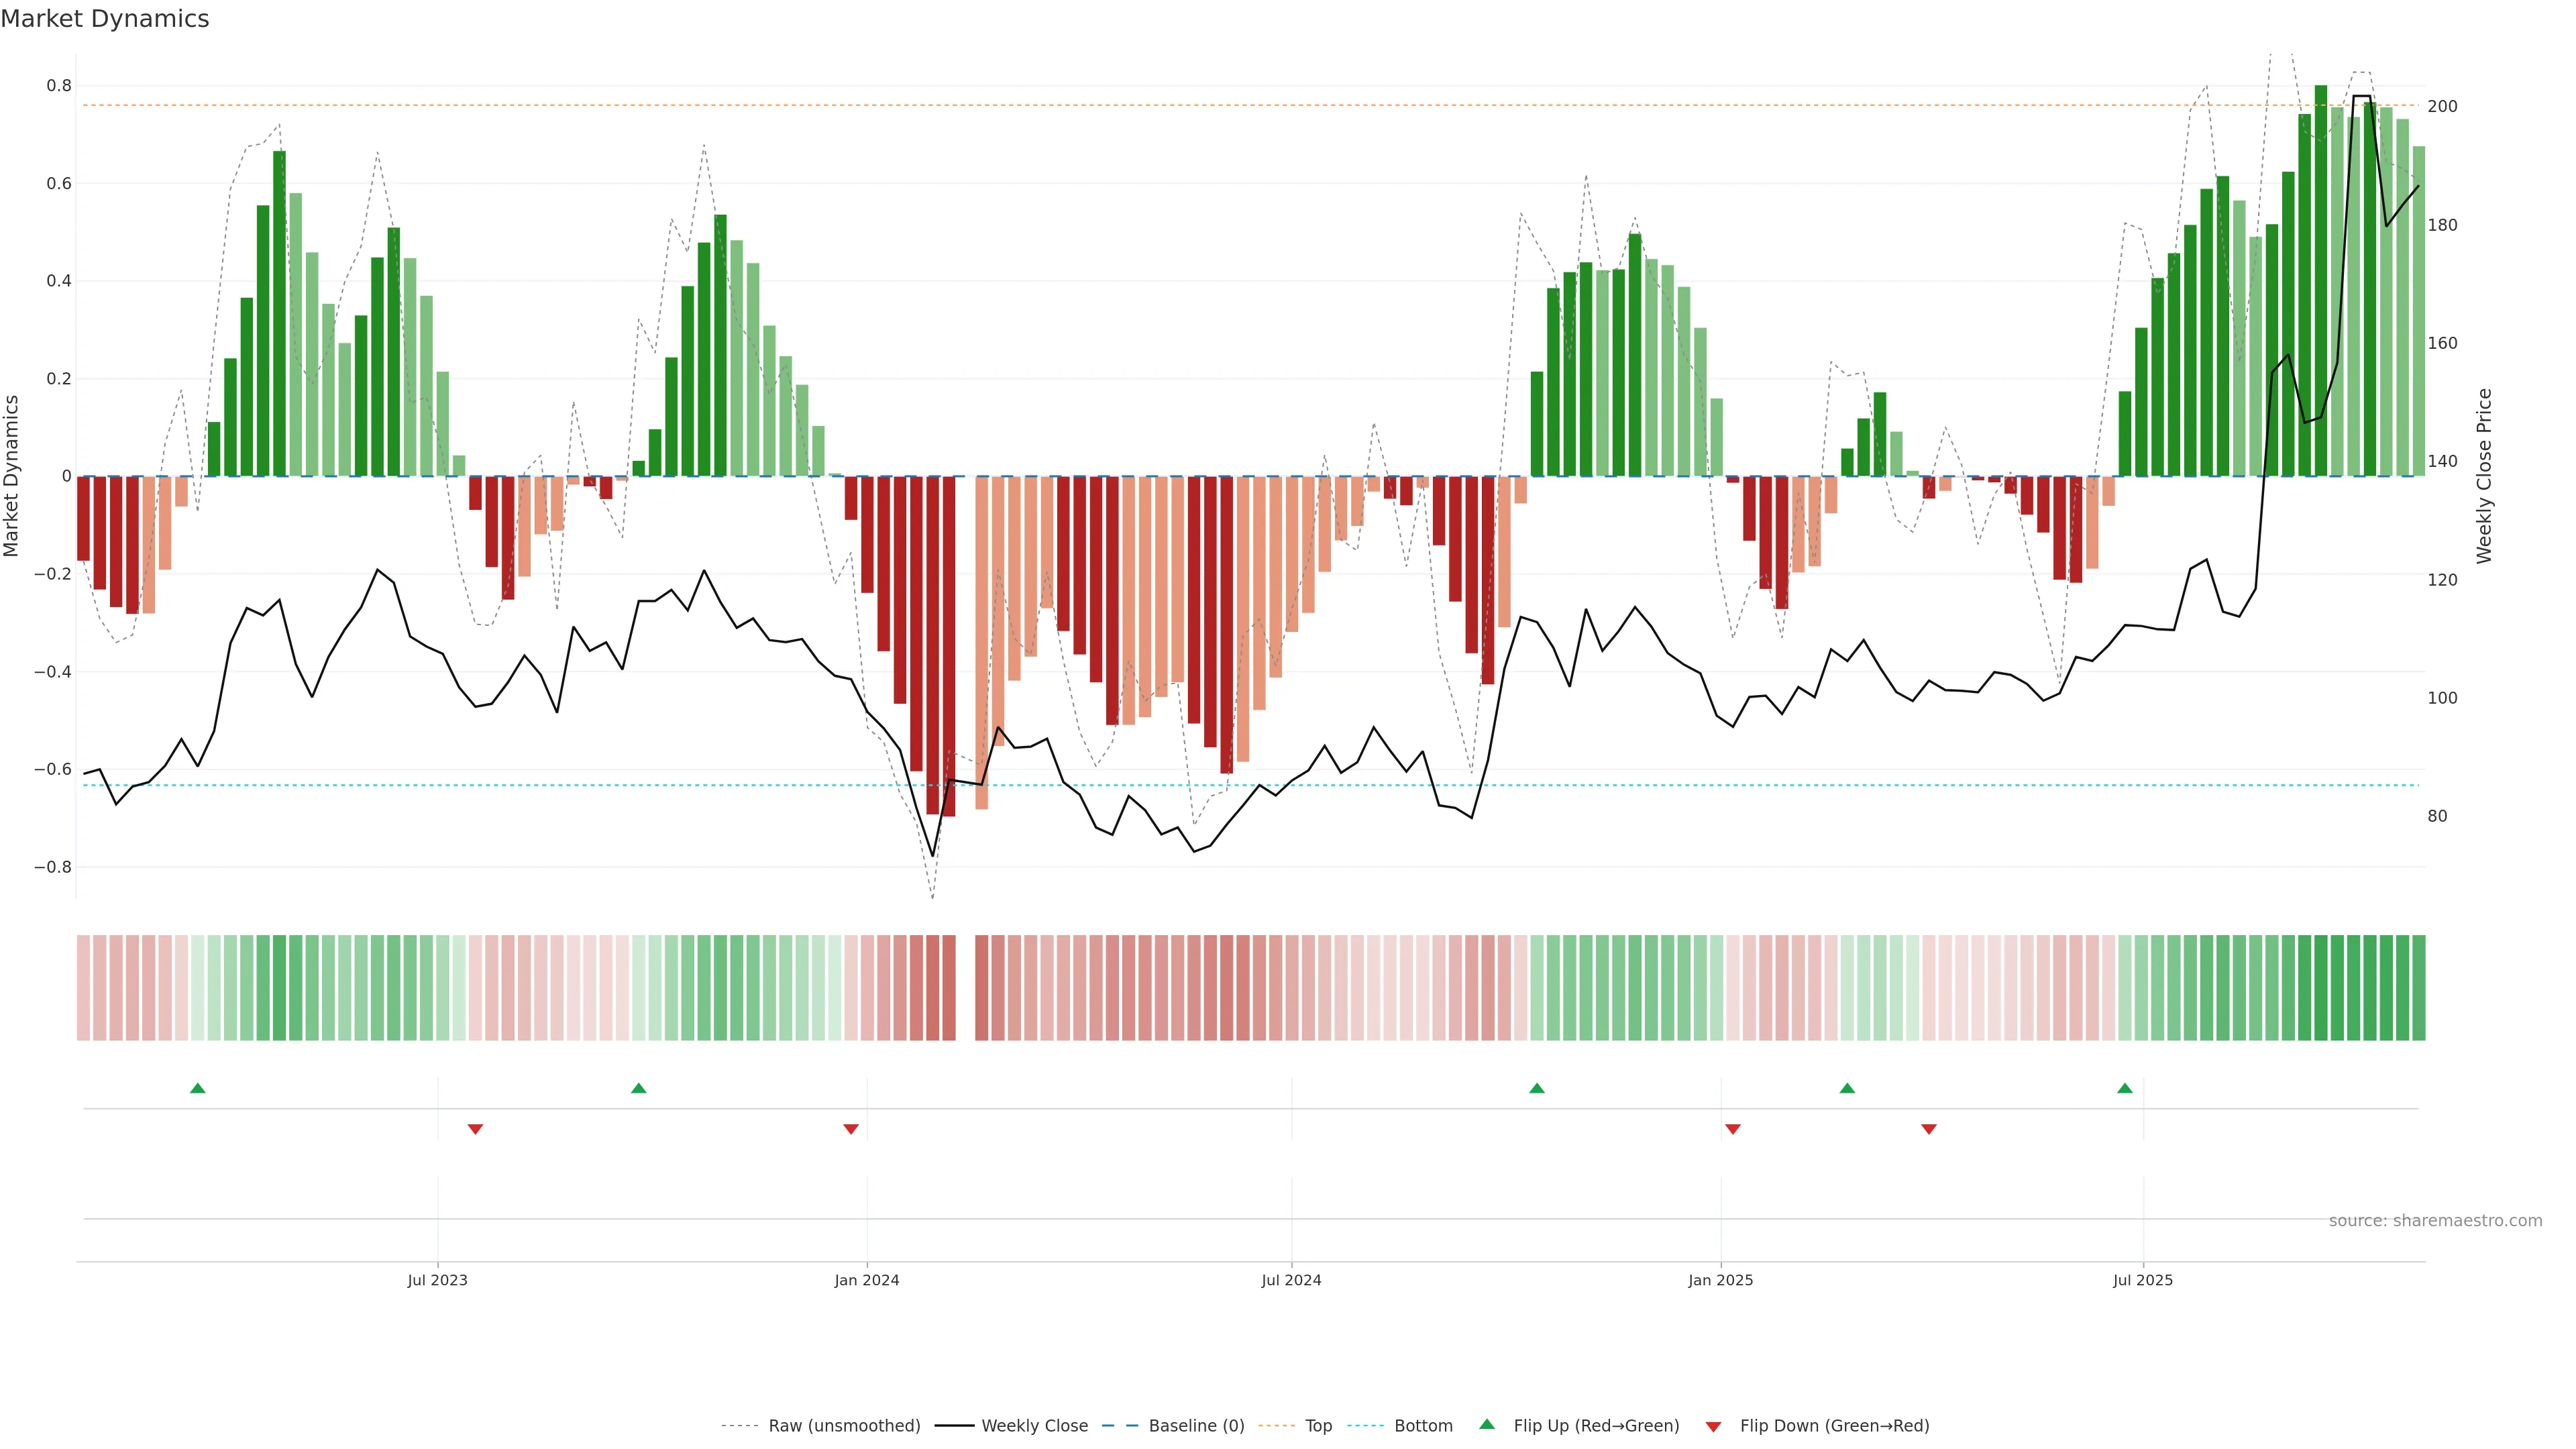Click the red triangle icon in legend

pyautogui.click(x=1713, y=1427)
